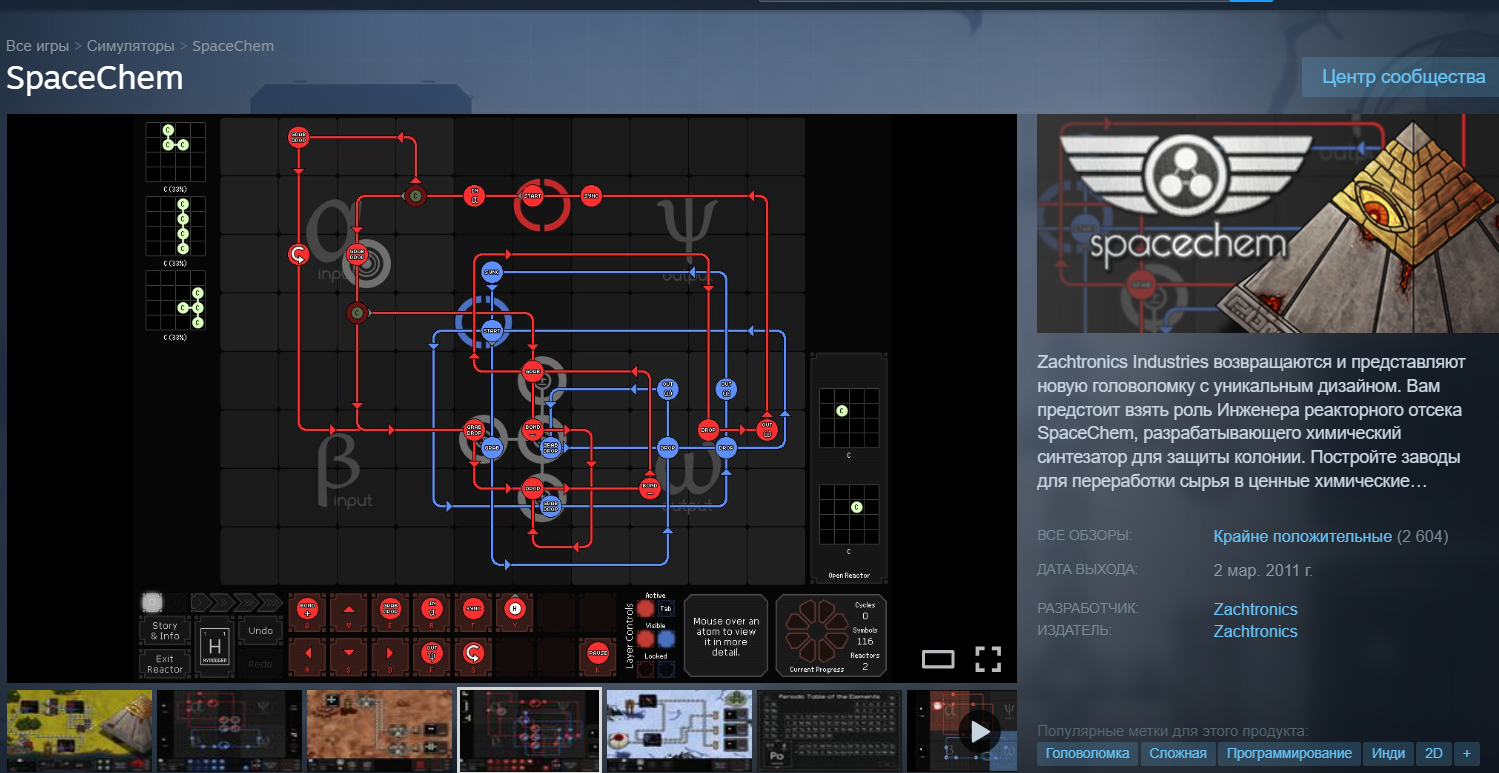Image resolution: width=1499 pixels, height=773 pixels.
Task: Open the Periodic Table of the Elements thumbnail
Action: pyautogui.click(x=829, y=731)
